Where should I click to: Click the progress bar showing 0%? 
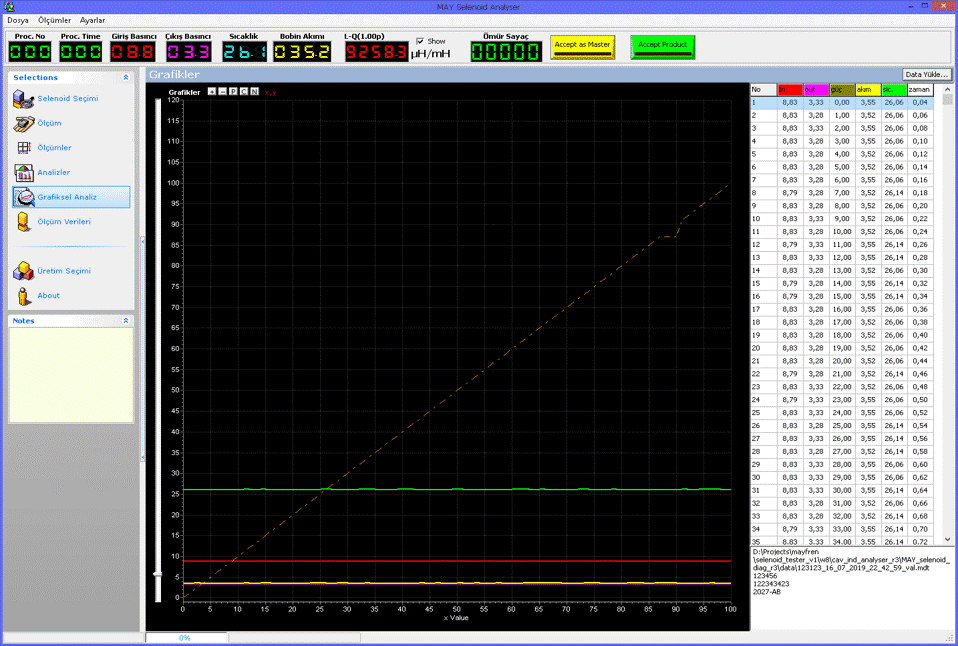(x=186, y=638)
